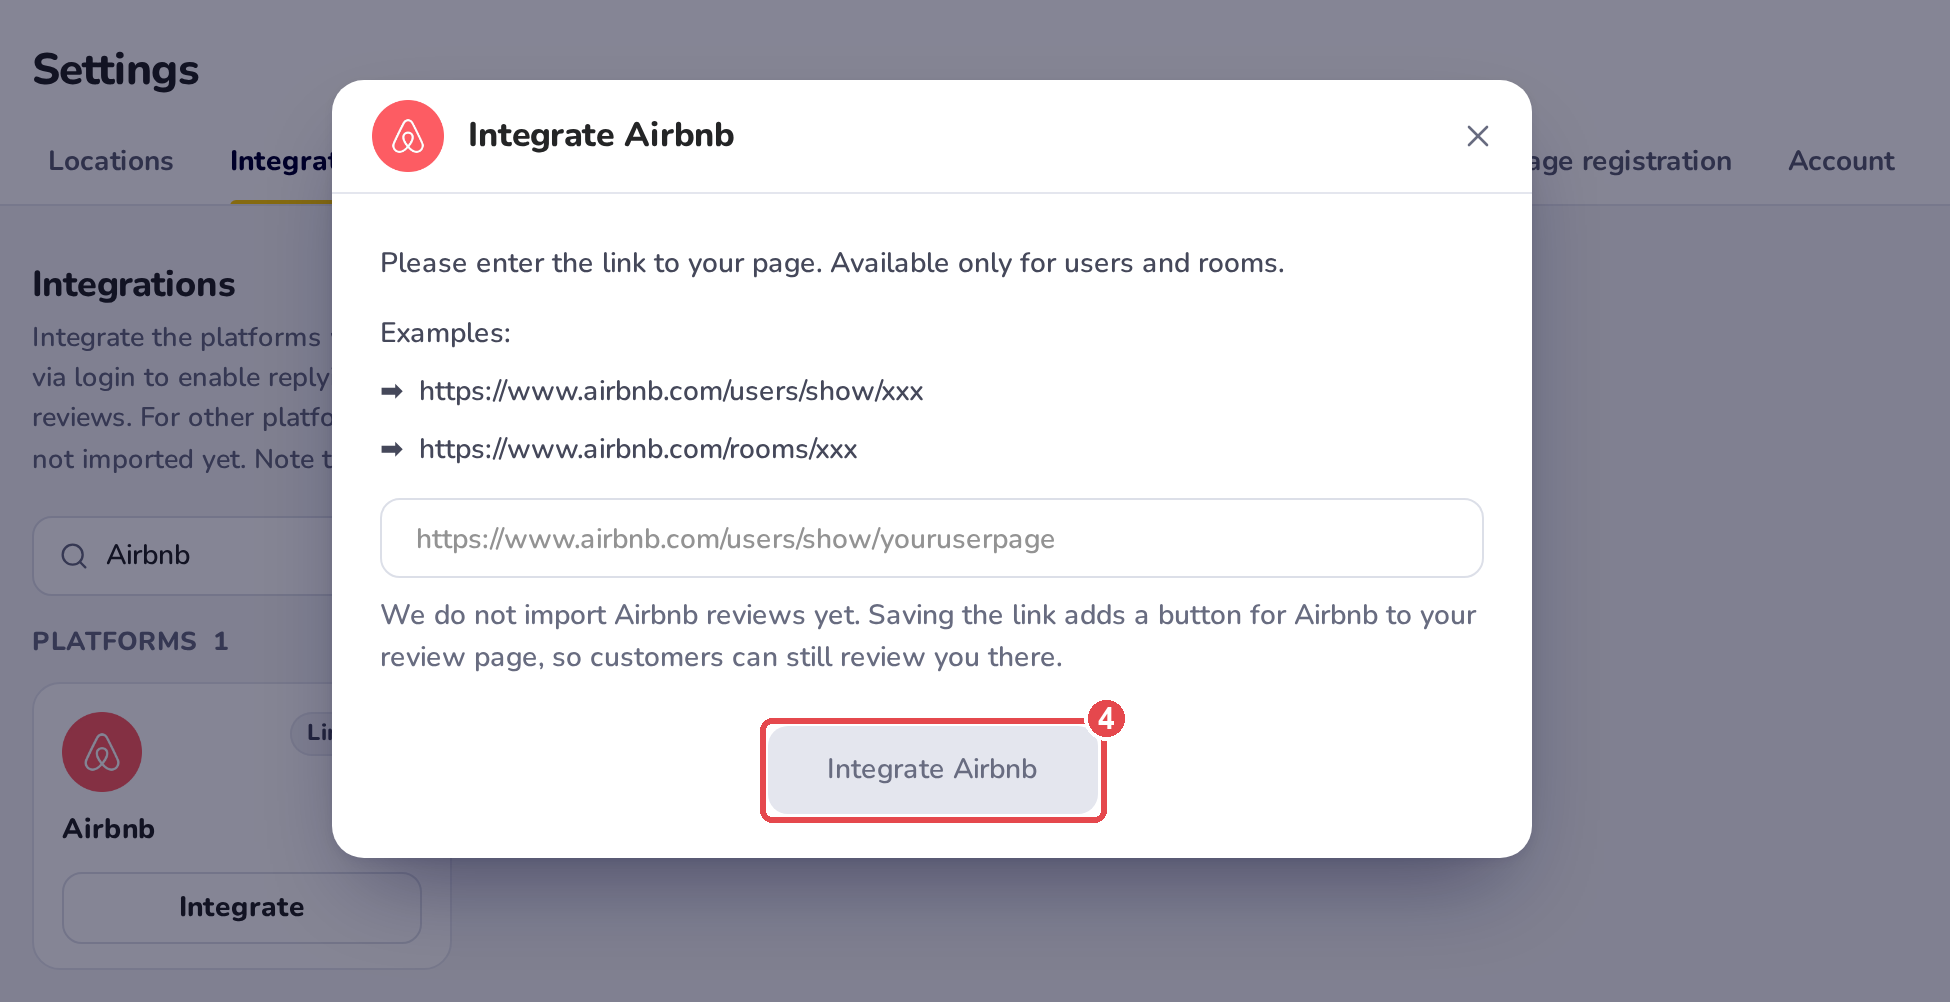Click the Integrate Airbnb button
1950x1002 pixels.
tap(932, 769)
